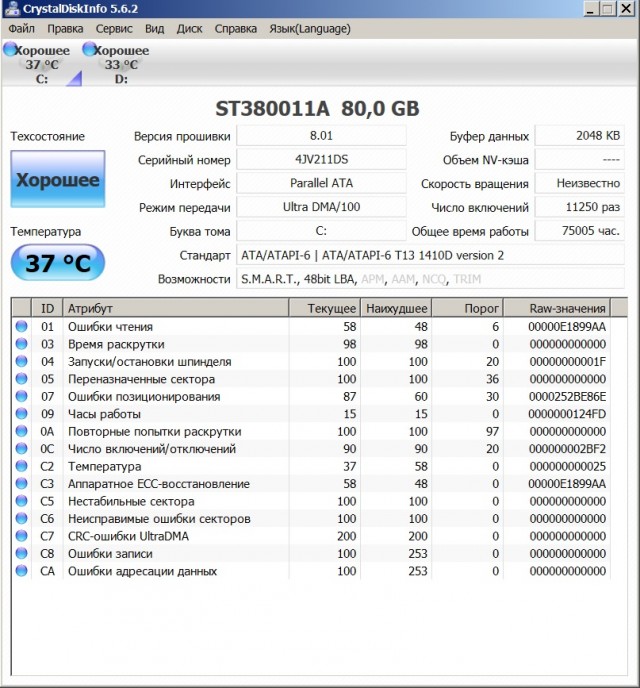Click the Raw-значения column header
Viewport: 640px width, 688px height.
coord(568,309)
